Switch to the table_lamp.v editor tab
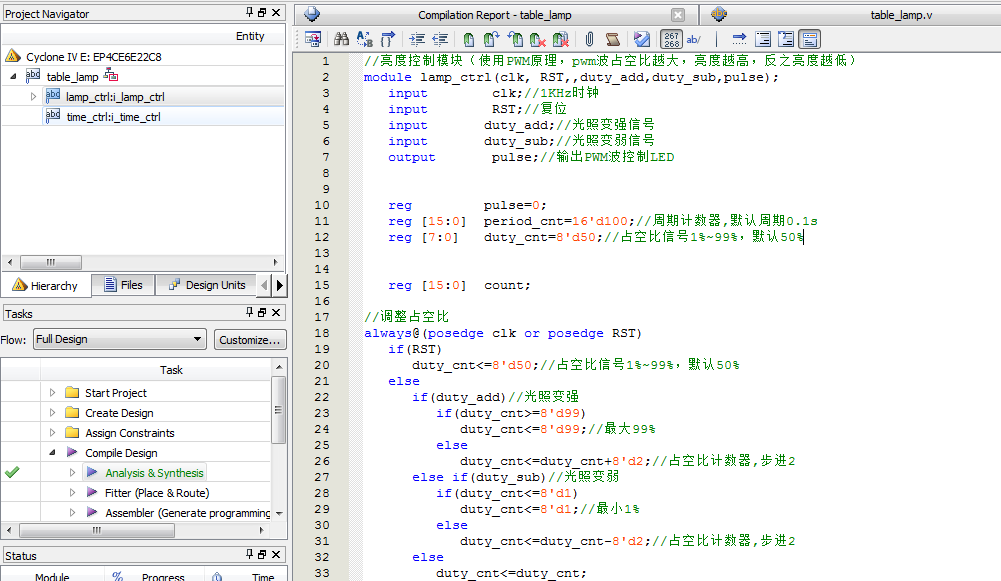This screenshot has height=581, width=1001. [901, 15]
